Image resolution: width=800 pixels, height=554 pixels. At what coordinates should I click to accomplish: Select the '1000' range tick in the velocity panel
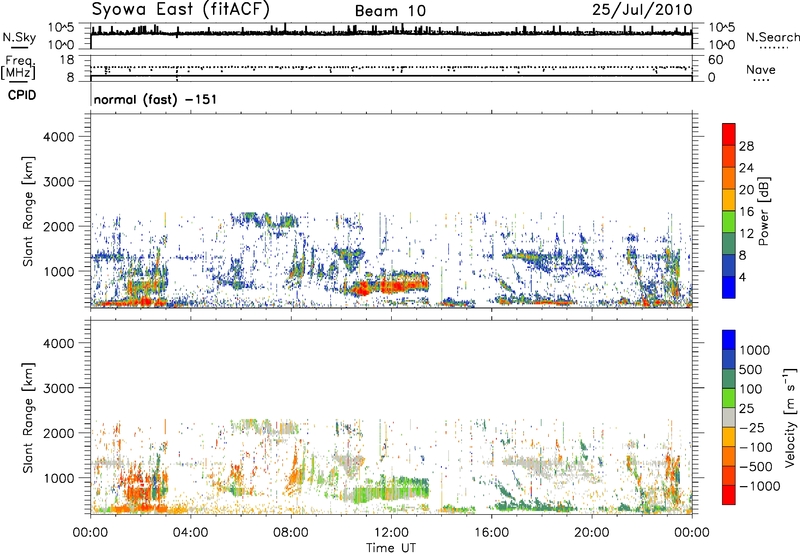[x=58, y=478]
